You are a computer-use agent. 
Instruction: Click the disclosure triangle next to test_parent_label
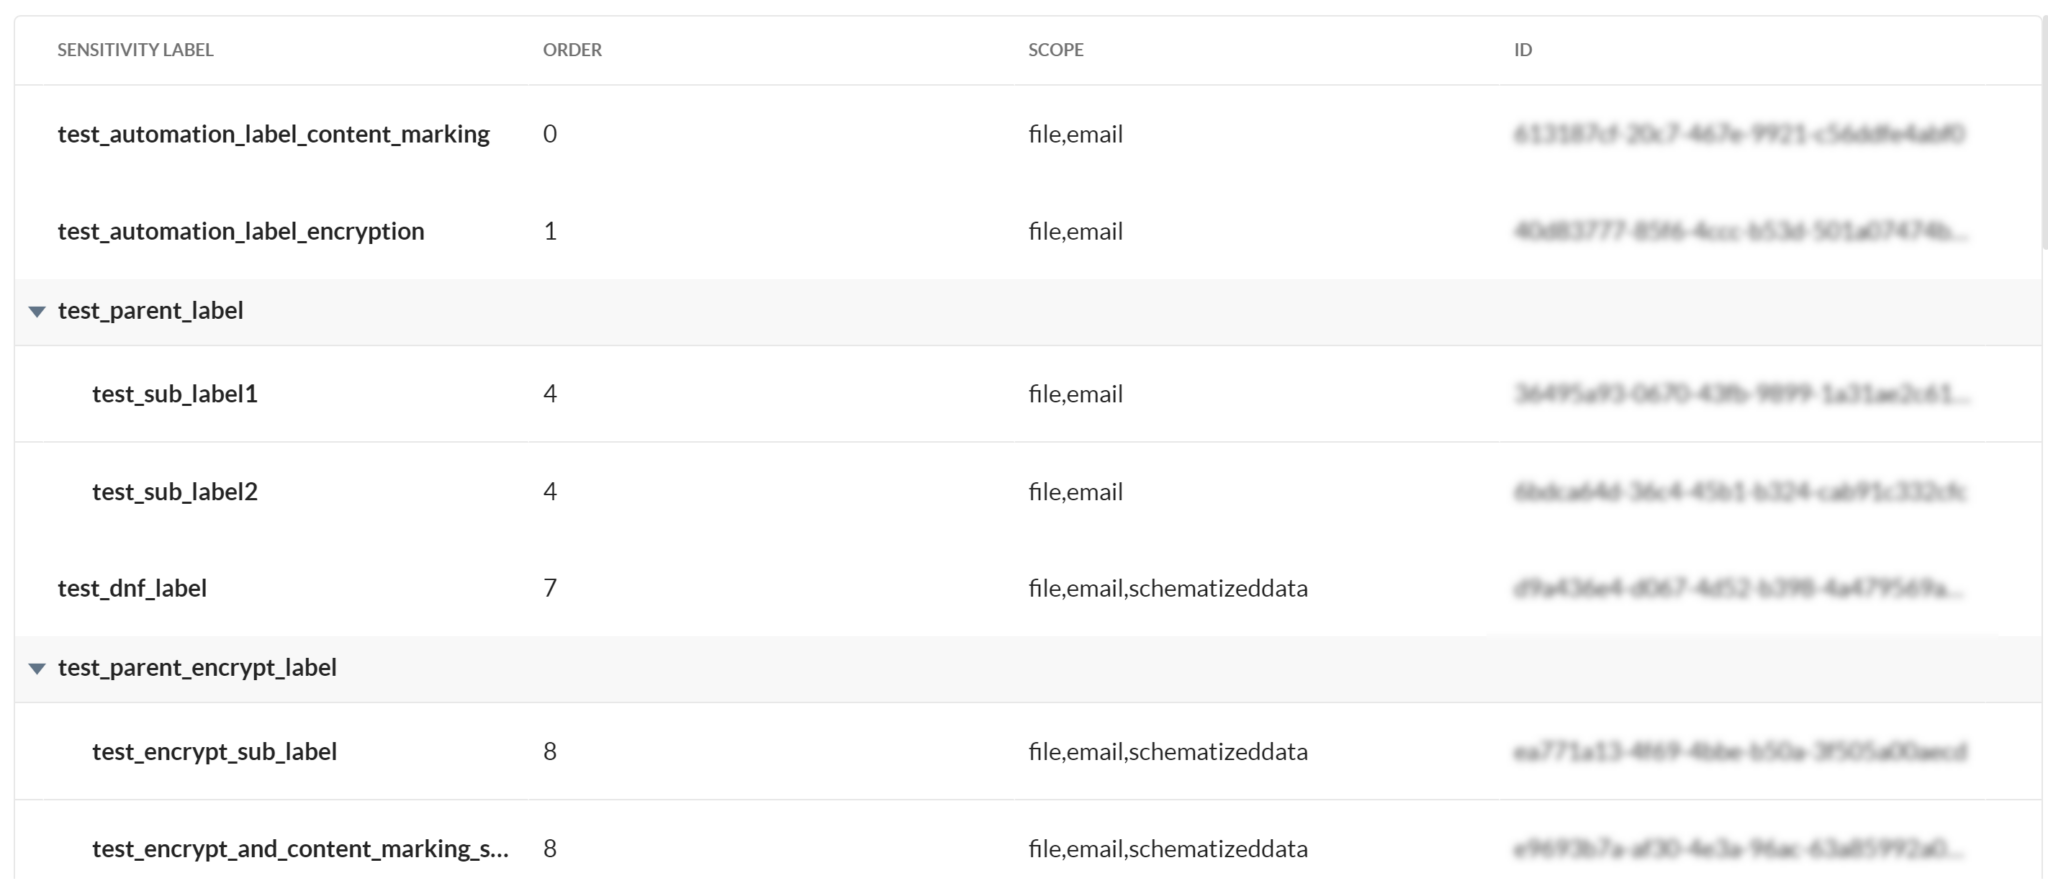37,310
